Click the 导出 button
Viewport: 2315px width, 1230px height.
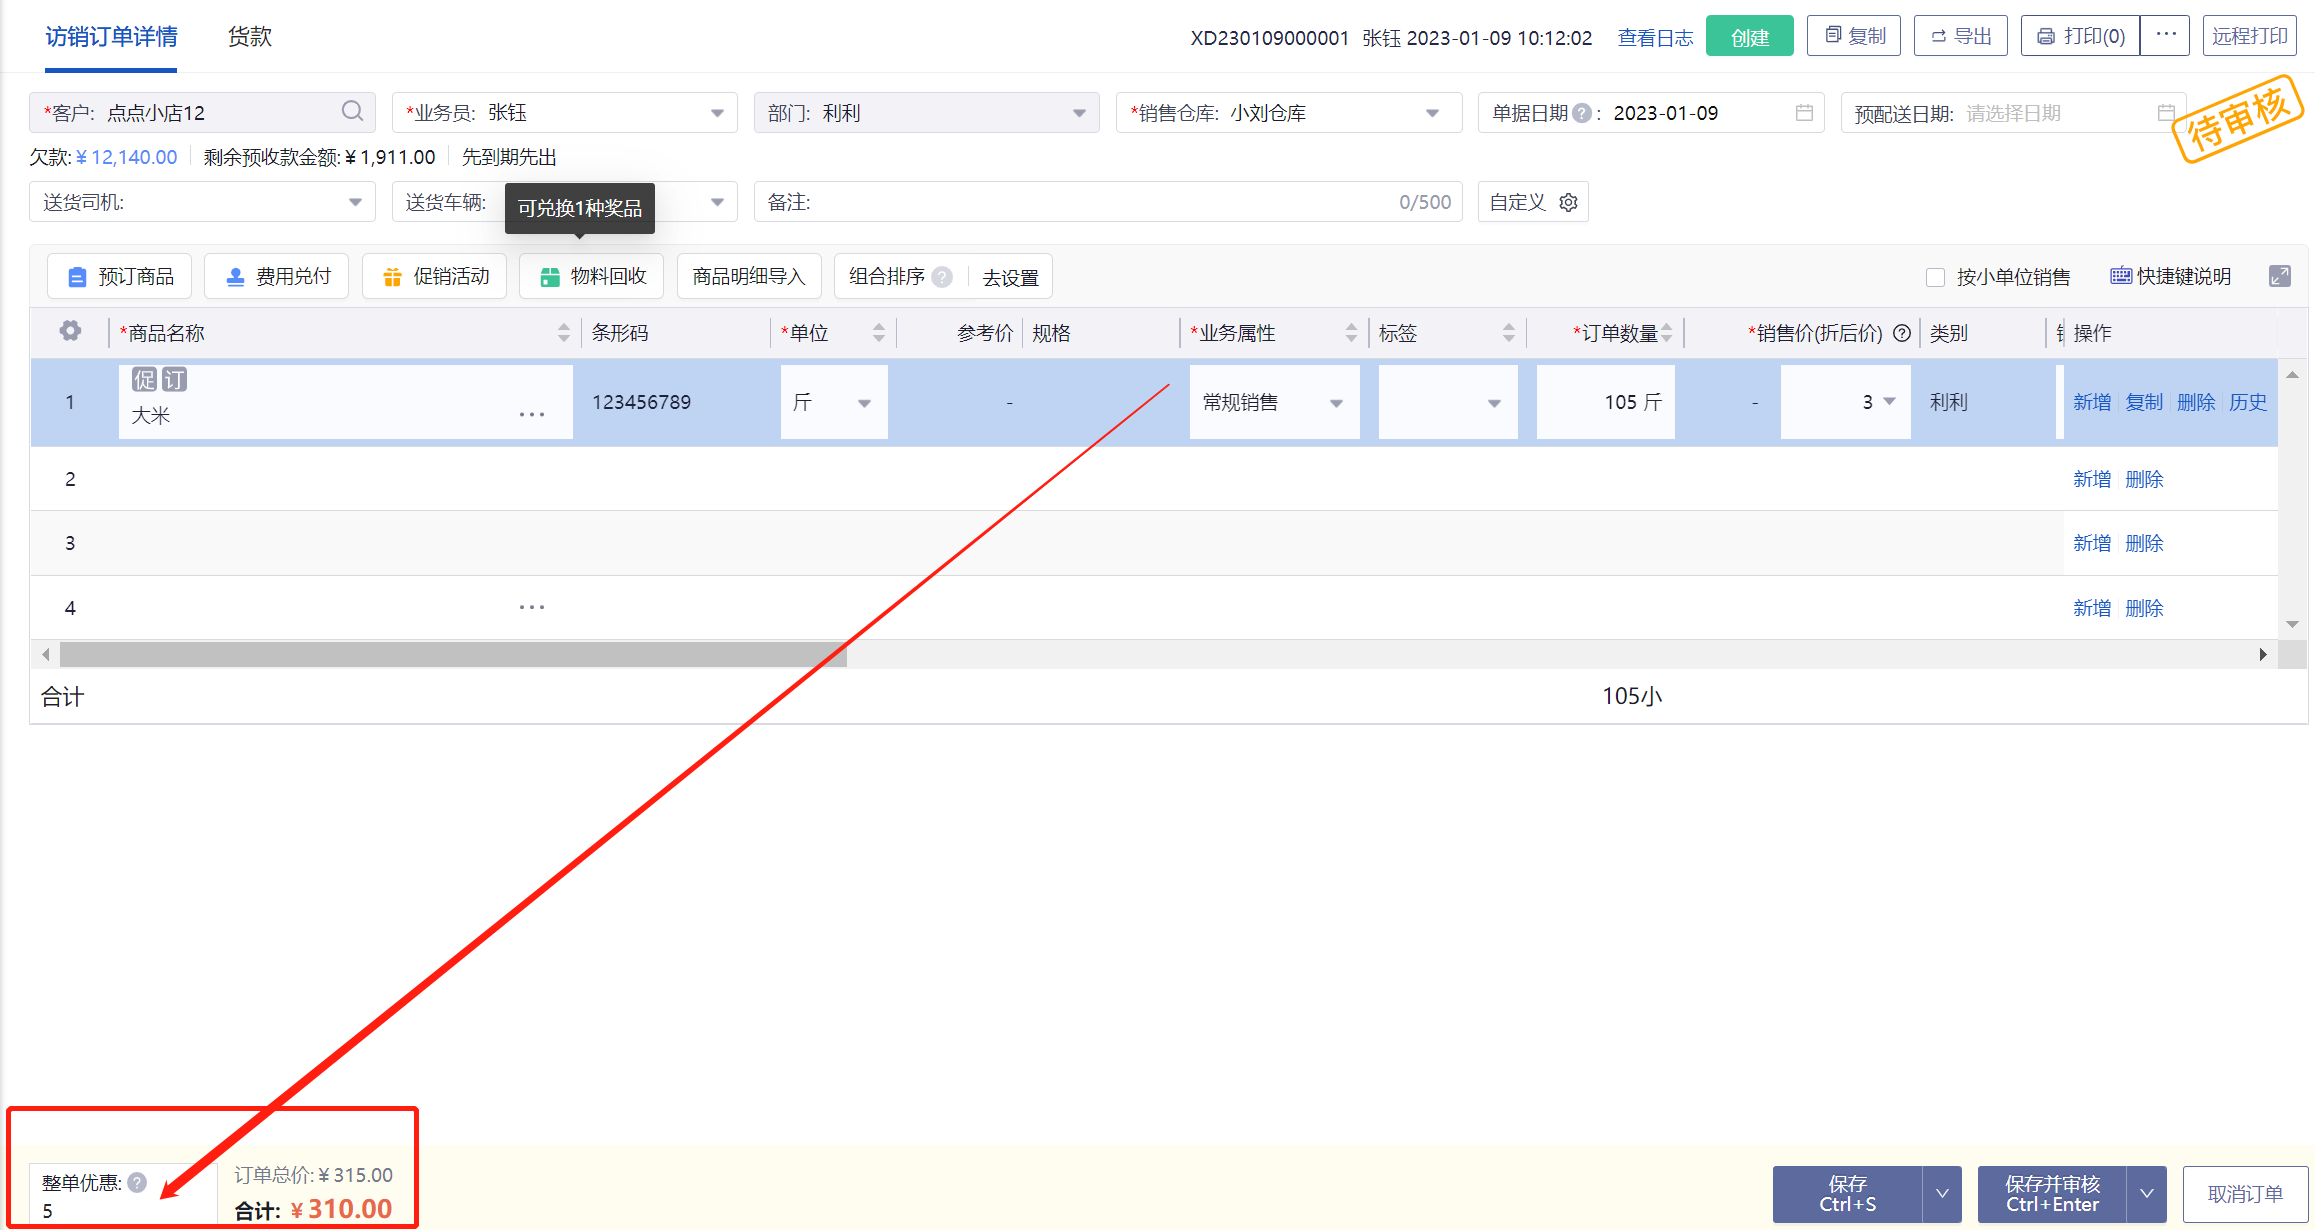[x=1960, y=36]
